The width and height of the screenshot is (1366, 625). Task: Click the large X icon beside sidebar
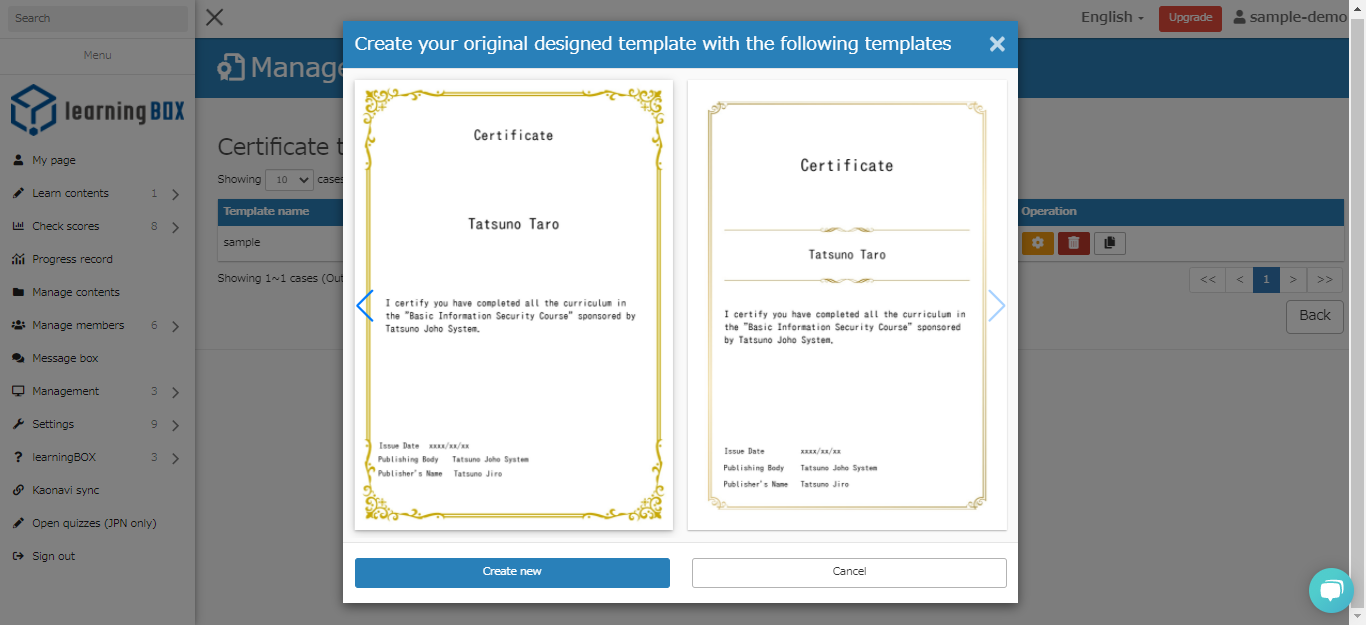point(214,17)
